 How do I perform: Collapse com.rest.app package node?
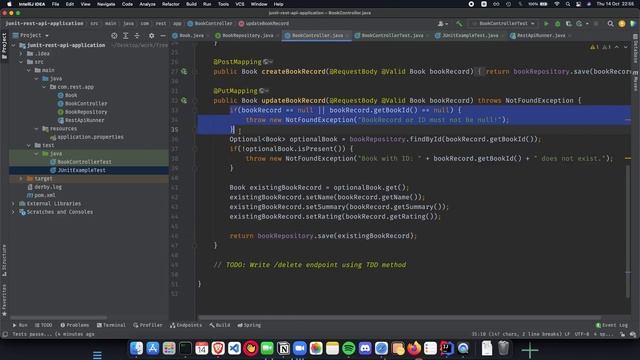tap(44, 87)
